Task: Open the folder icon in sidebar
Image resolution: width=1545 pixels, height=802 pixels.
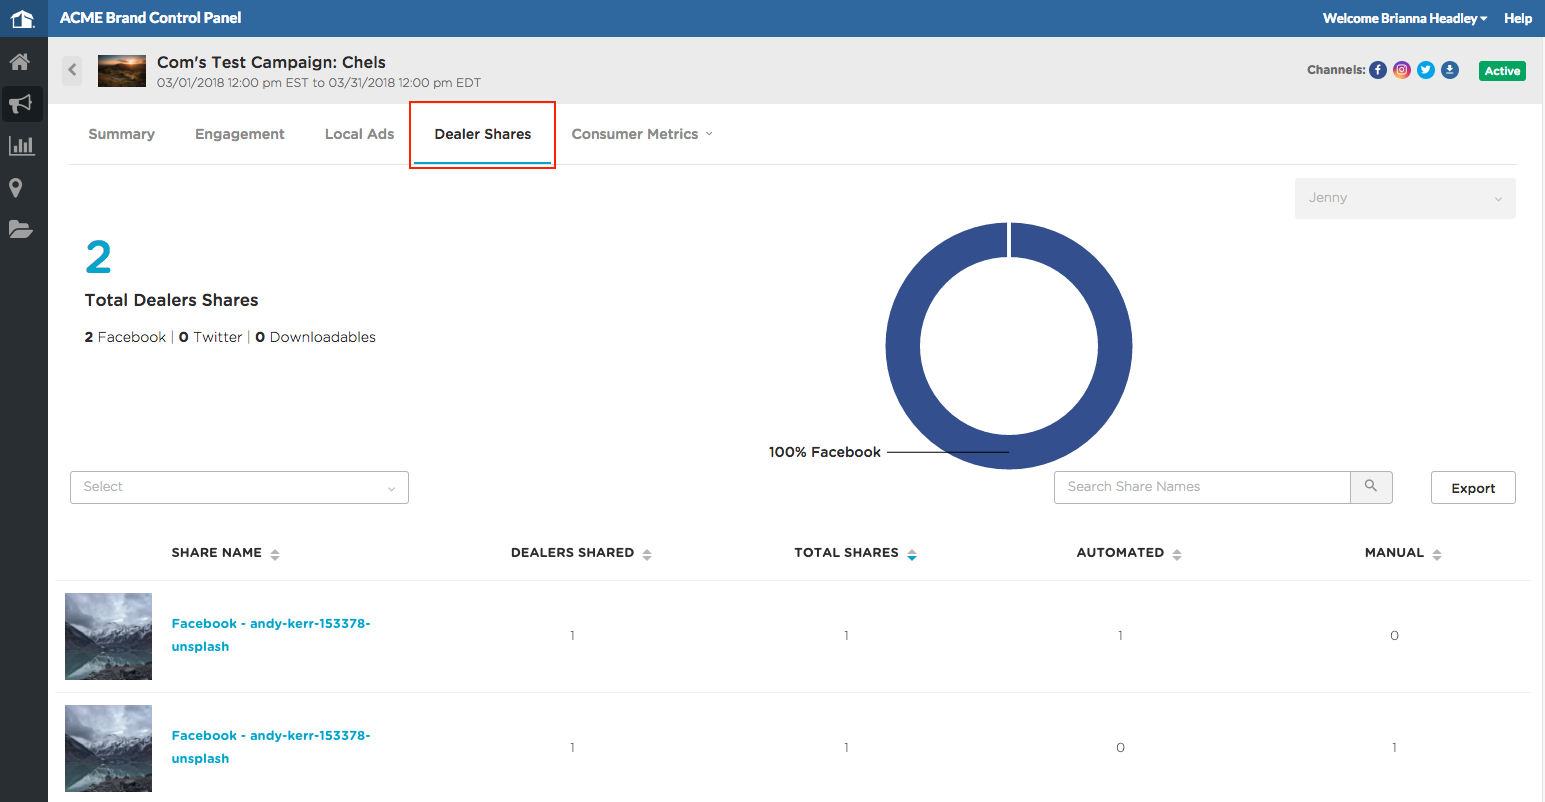Action: 20,229
